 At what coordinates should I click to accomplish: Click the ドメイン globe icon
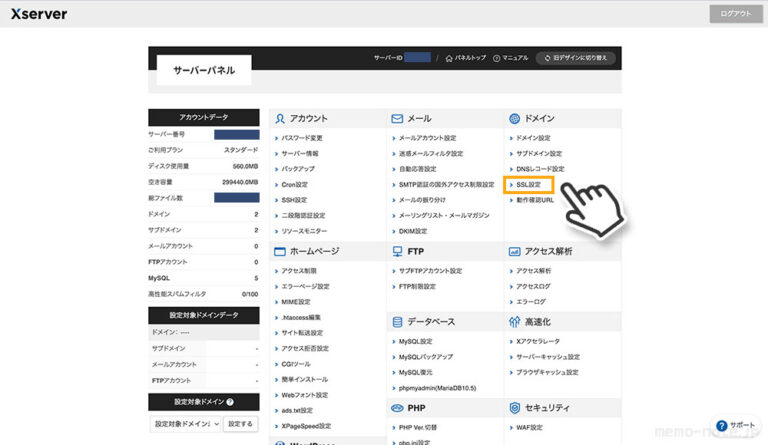514,118
